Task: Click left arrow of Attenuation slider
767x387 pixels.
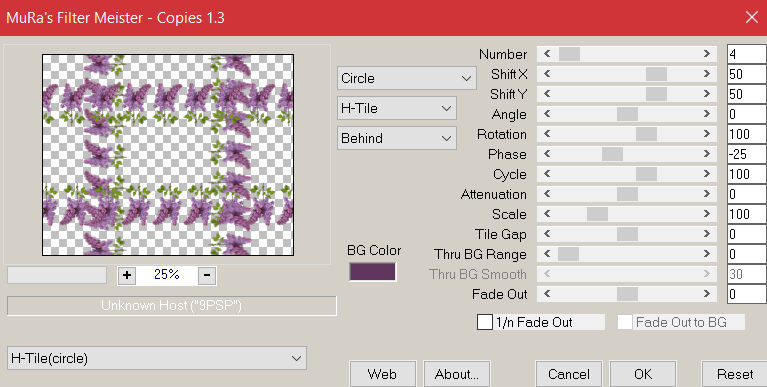Action: pyautogui.click(x=547, y=194)
